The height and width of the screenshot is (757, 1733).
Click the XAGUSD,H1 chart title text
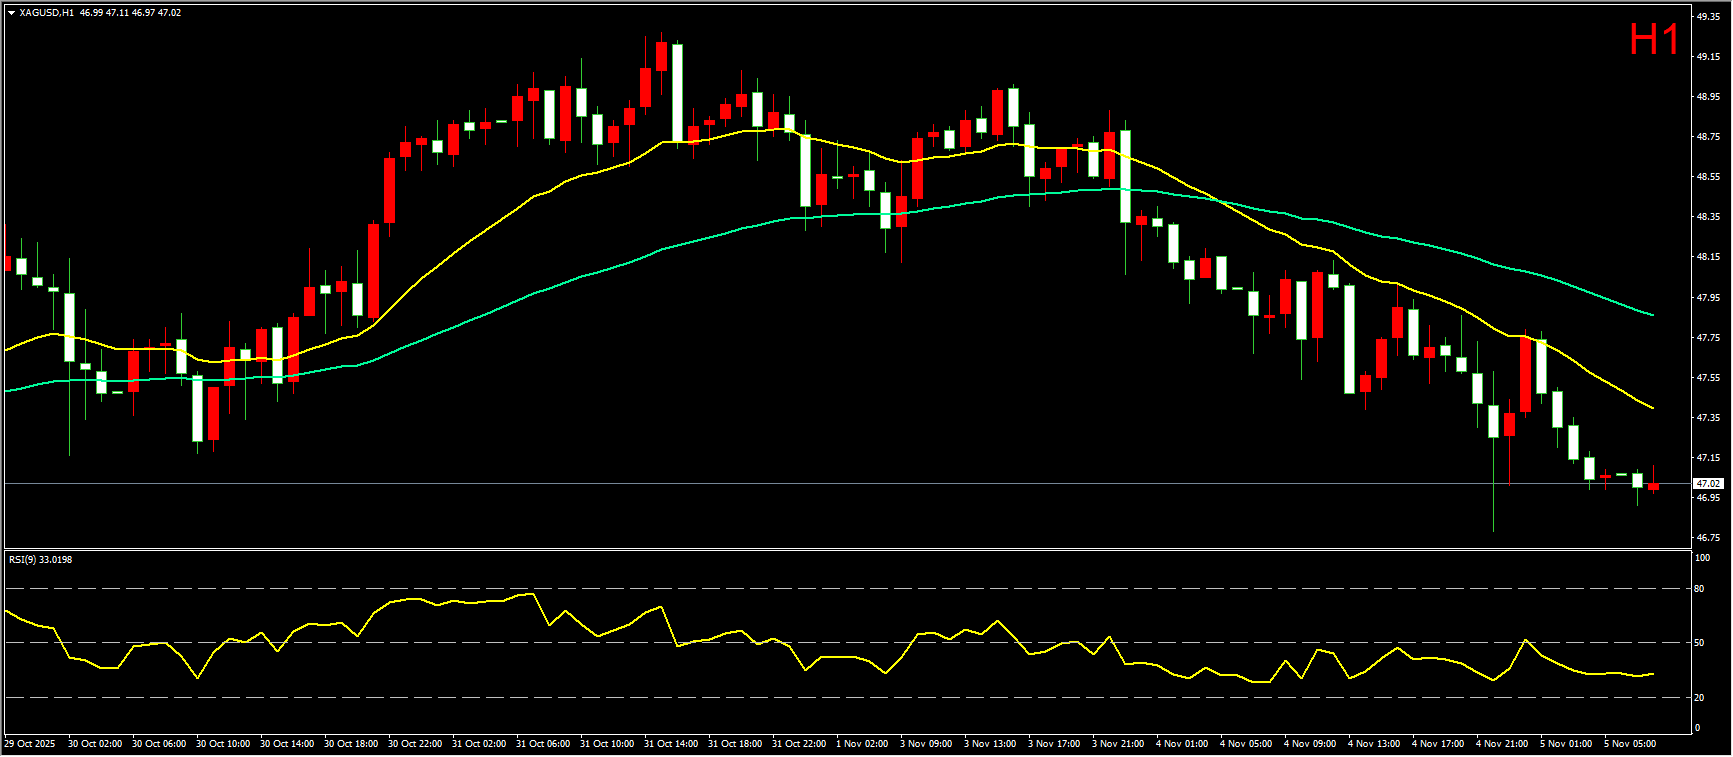(x=46, y=13)
